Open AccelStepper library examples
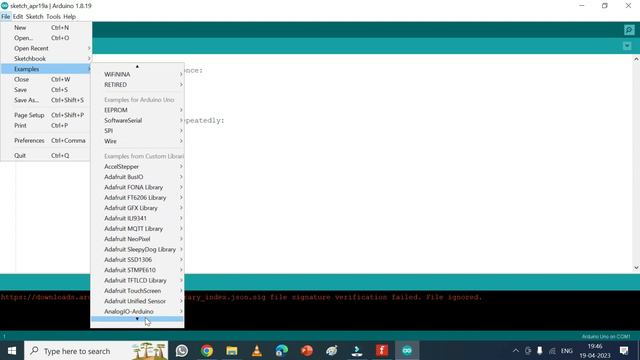The height and width of the screenshot is (360, 640). click(x=138, y=167)
